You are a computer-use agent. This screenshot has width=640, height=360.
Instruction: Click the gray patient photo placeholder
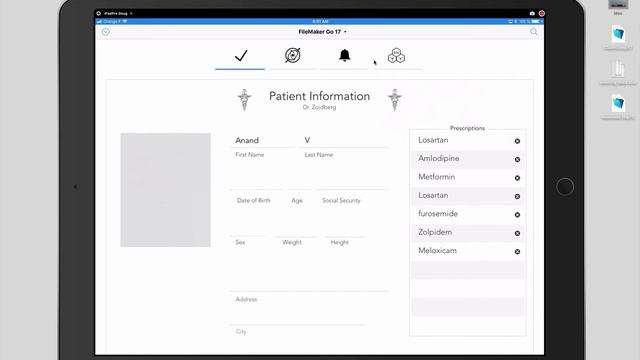[x=165, y=190]
